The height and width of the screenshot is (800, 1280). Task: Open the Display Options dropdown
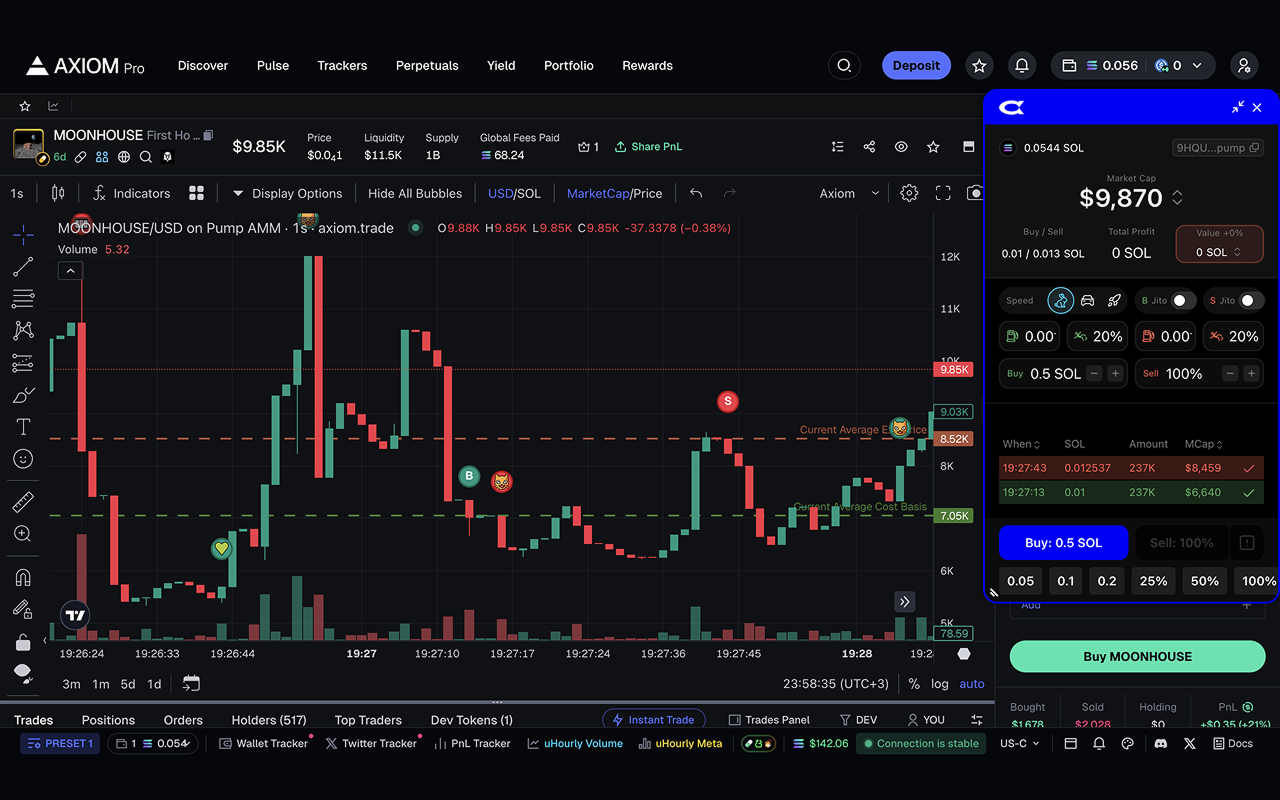(x=287, y=193)
